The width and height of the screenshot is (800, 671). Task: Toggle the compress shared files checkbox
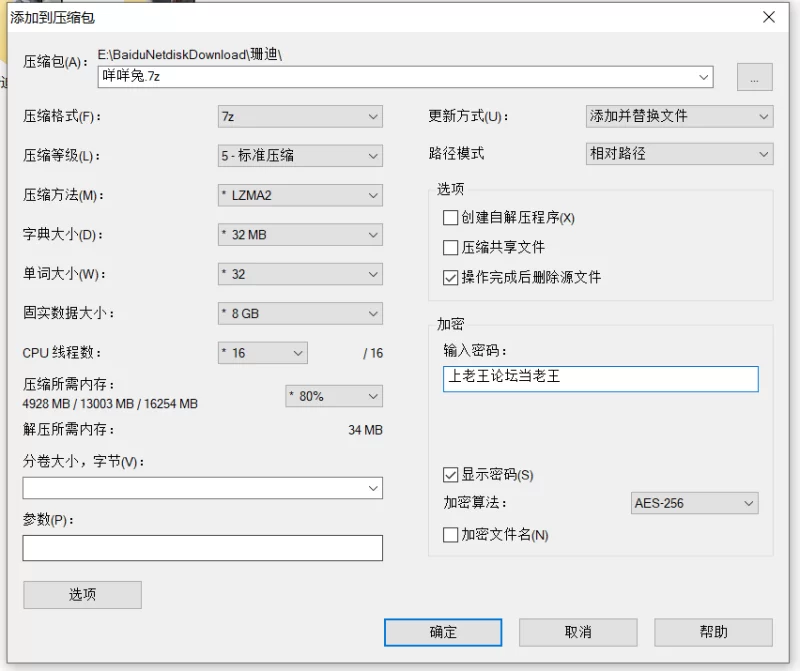(451, 247)
